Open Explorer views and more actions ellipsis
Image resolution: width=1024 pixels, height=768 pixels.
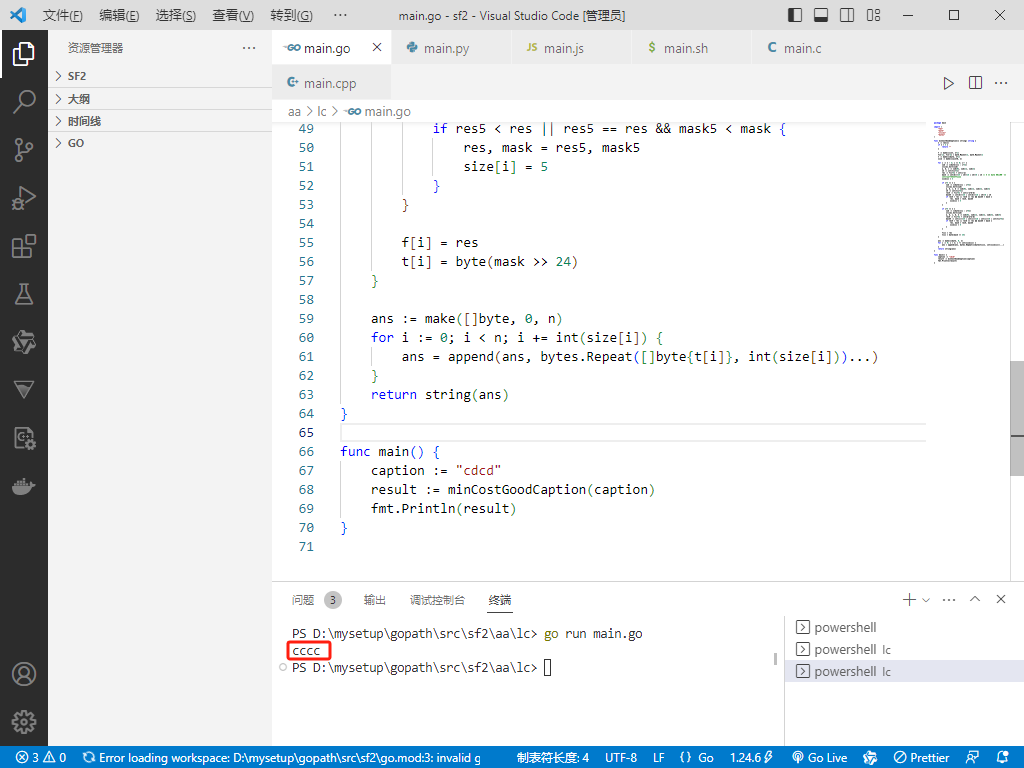point(249,48)
